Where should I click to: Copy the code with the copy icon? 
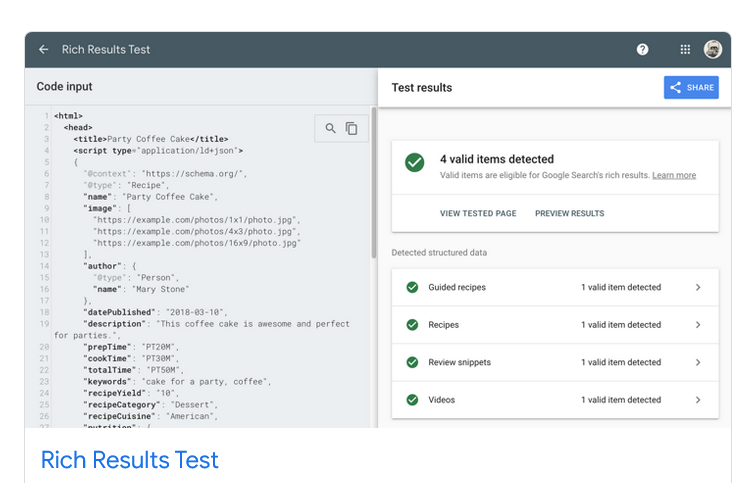click(352, 128)
